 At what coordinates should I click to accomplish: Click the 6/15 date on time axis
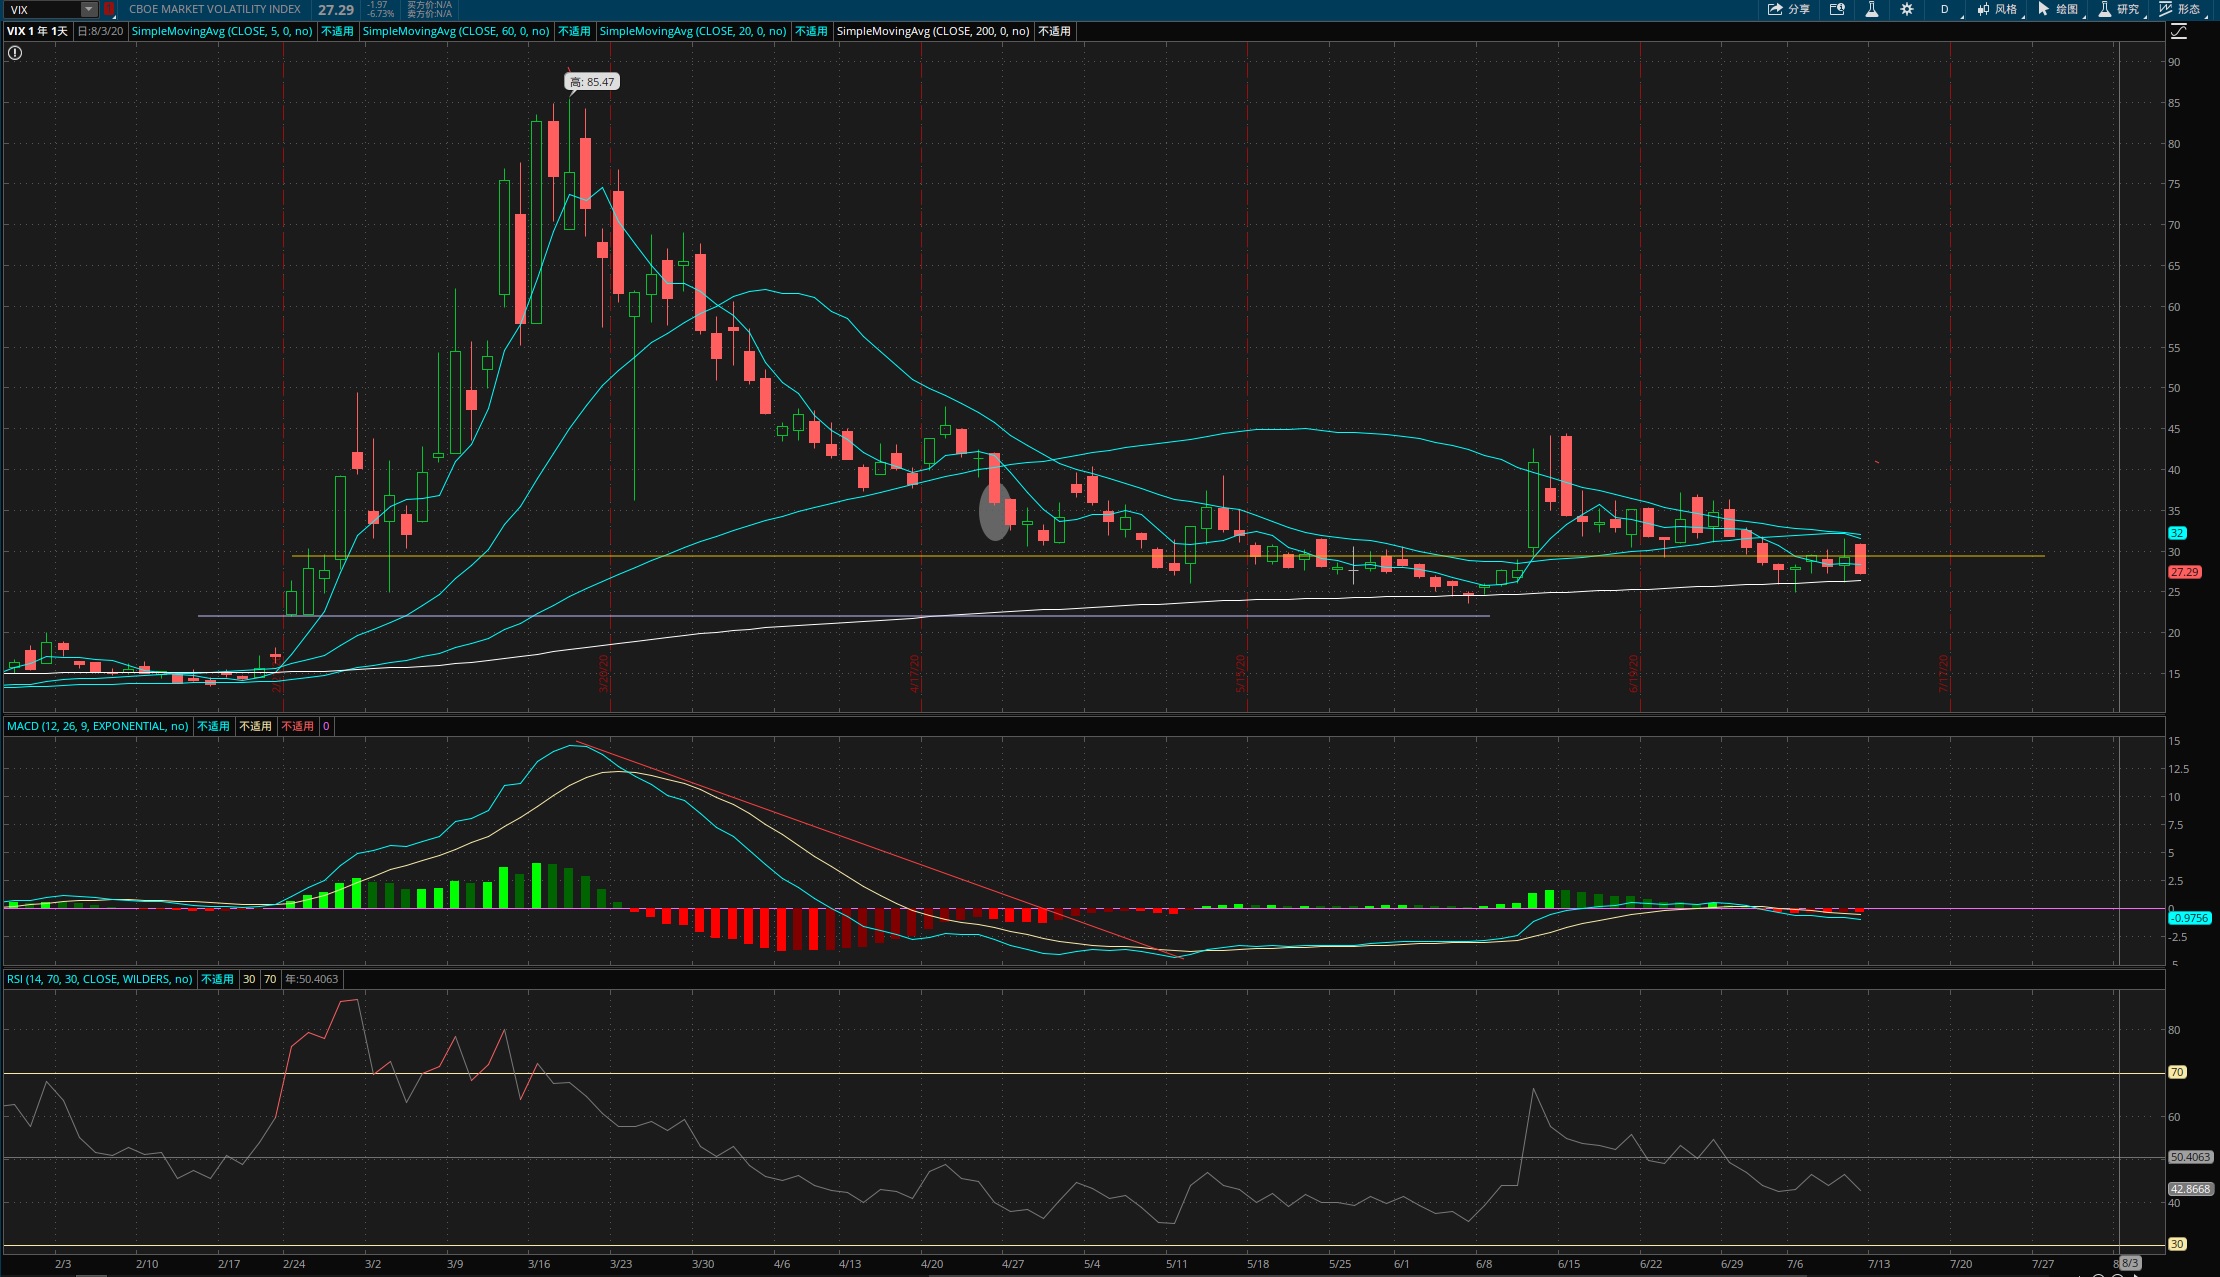pos(1569,1264)
